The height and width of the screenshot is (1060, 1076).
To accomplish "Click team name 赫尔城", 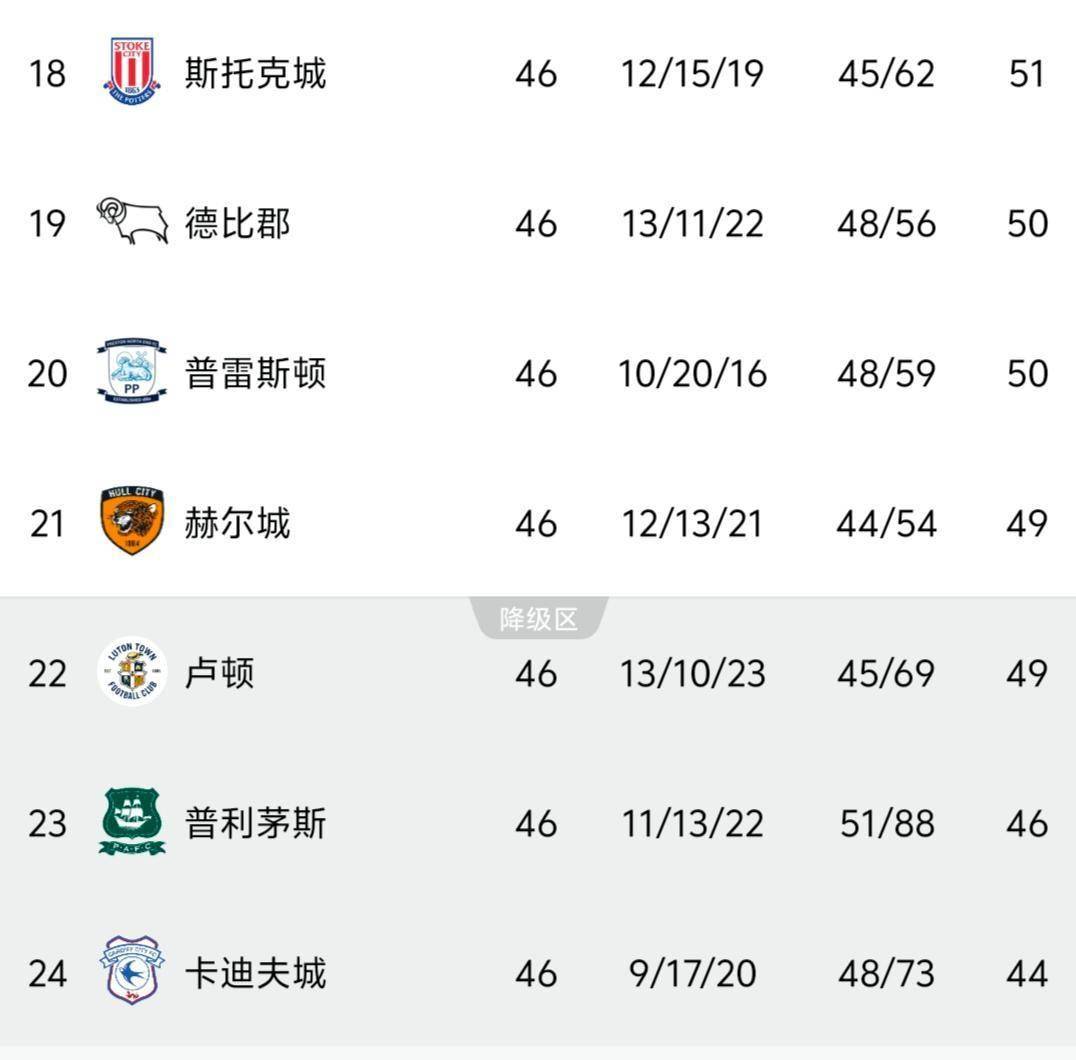I will coord(237,523).
